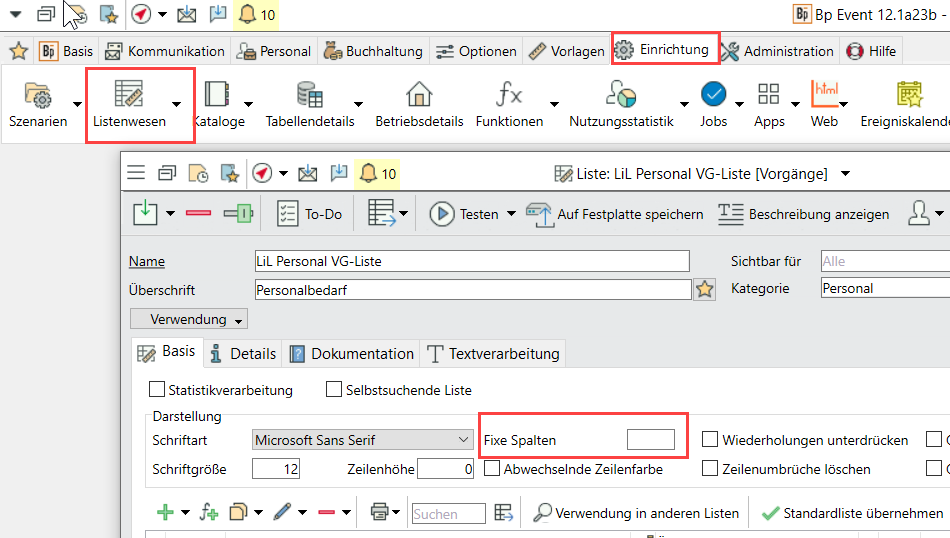
Task: Open the Szenarien folder icon
Action: [x=38, y=96]
